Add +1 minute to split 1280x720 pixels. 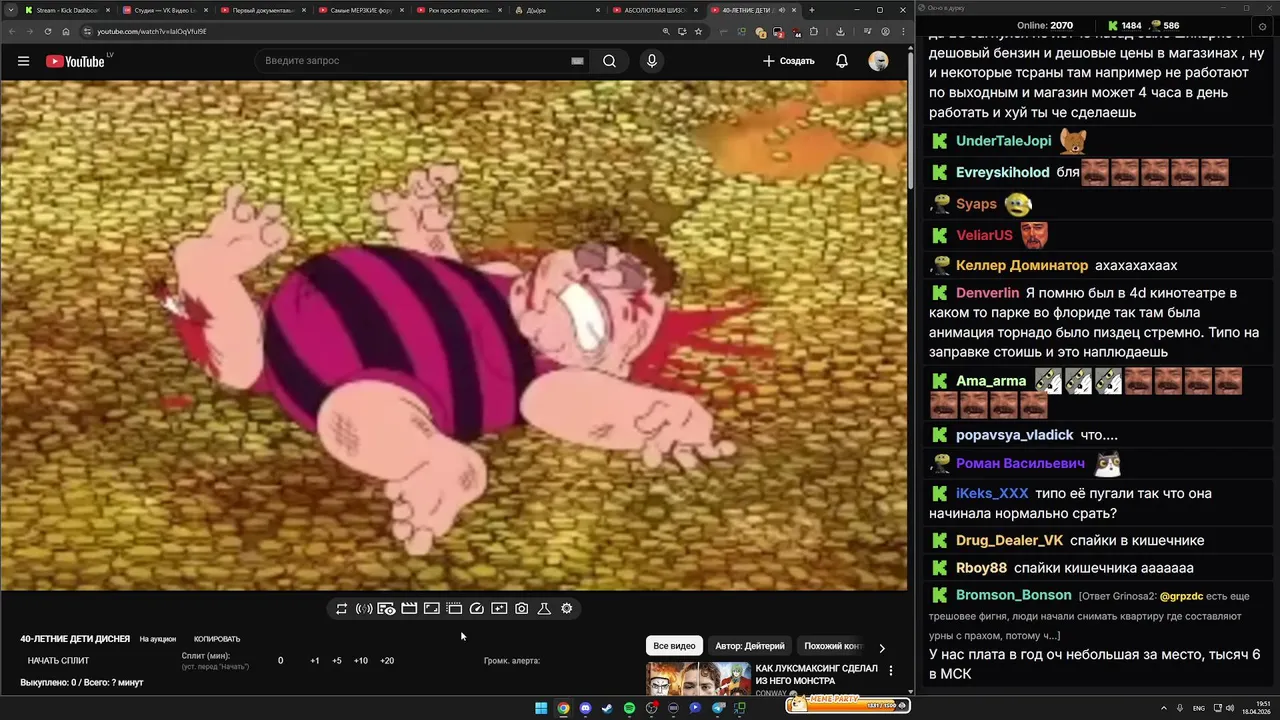(315, 661)
